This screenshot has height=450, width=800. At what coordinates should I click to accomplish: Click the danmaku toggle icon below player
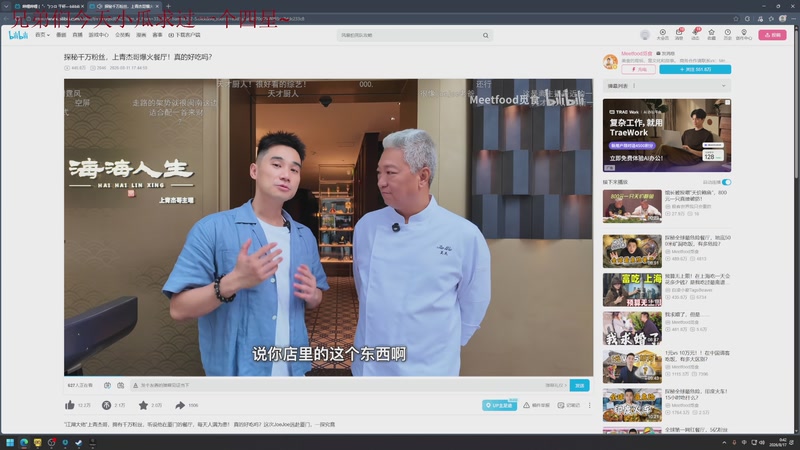[x=107, y=385]
